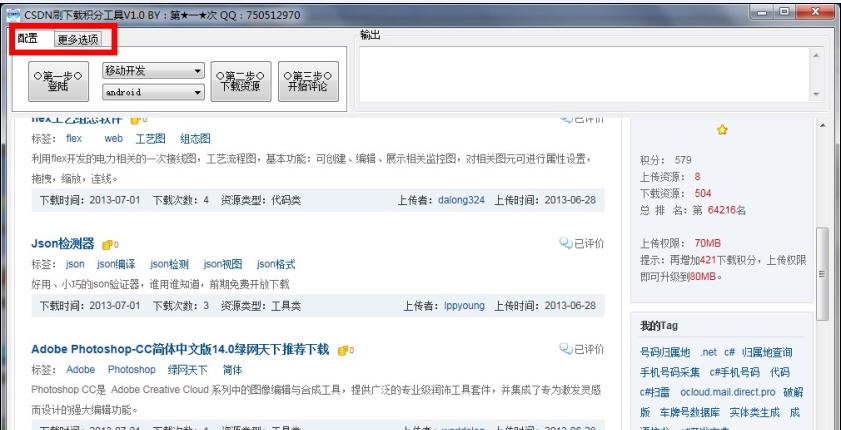
Task: Click the json检测 tag
Action: (x=169, y=264)
